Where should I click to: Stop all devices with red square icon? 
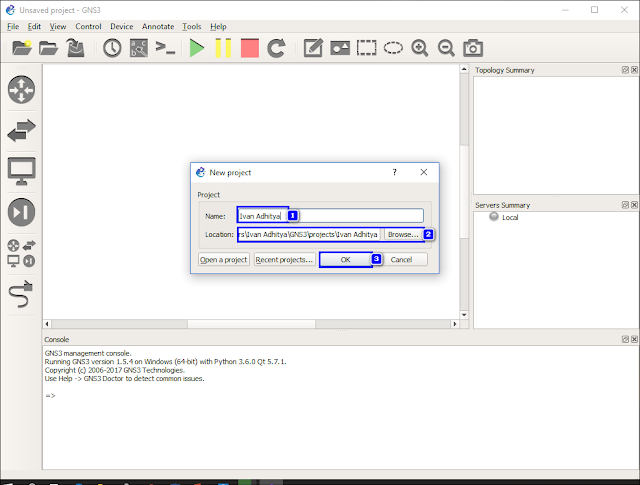[x=250, y=48]
